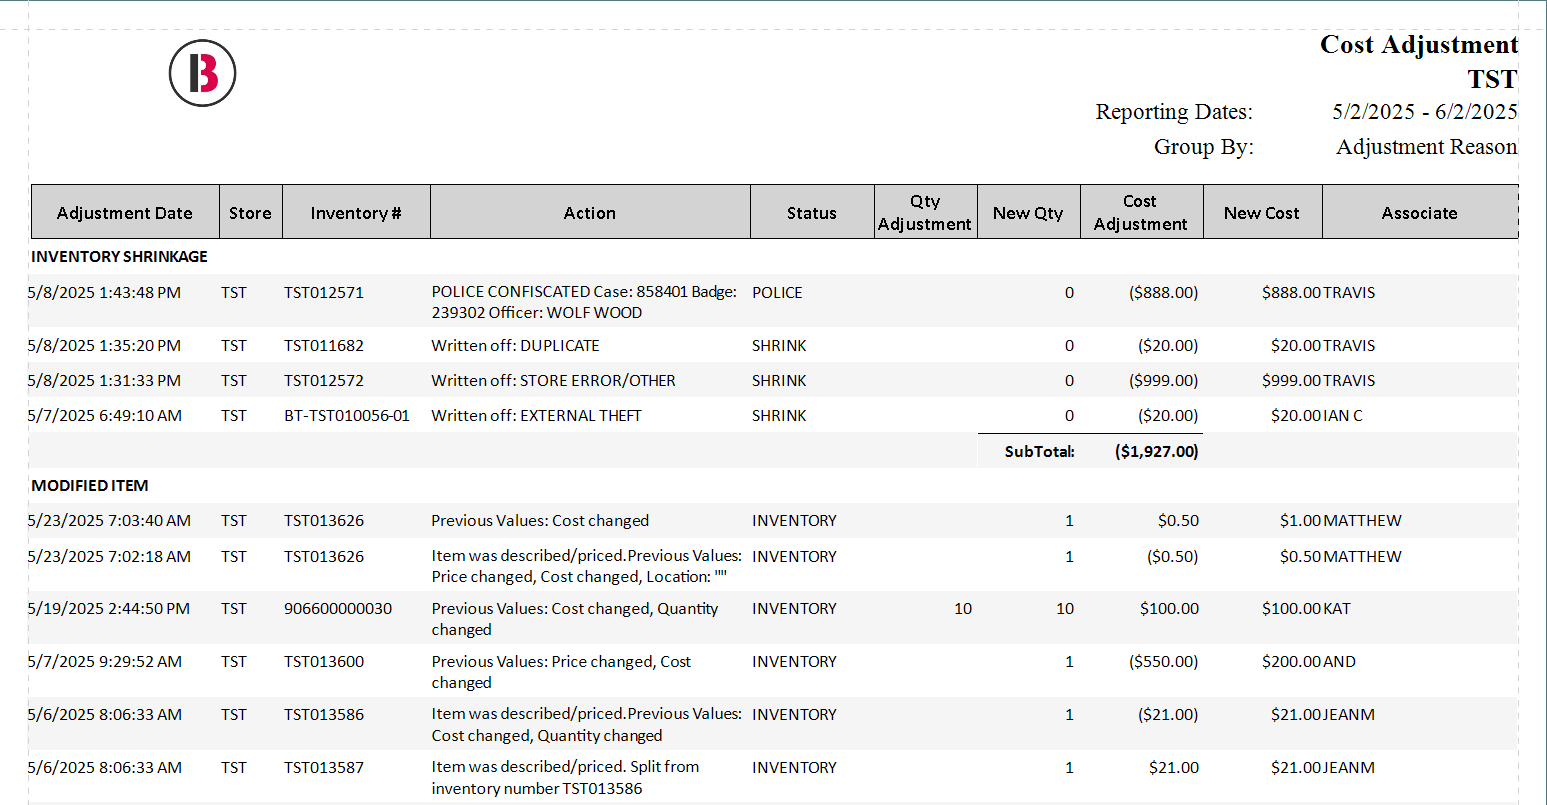
Task: Click the red B company logo
Action: pos(202,73)
